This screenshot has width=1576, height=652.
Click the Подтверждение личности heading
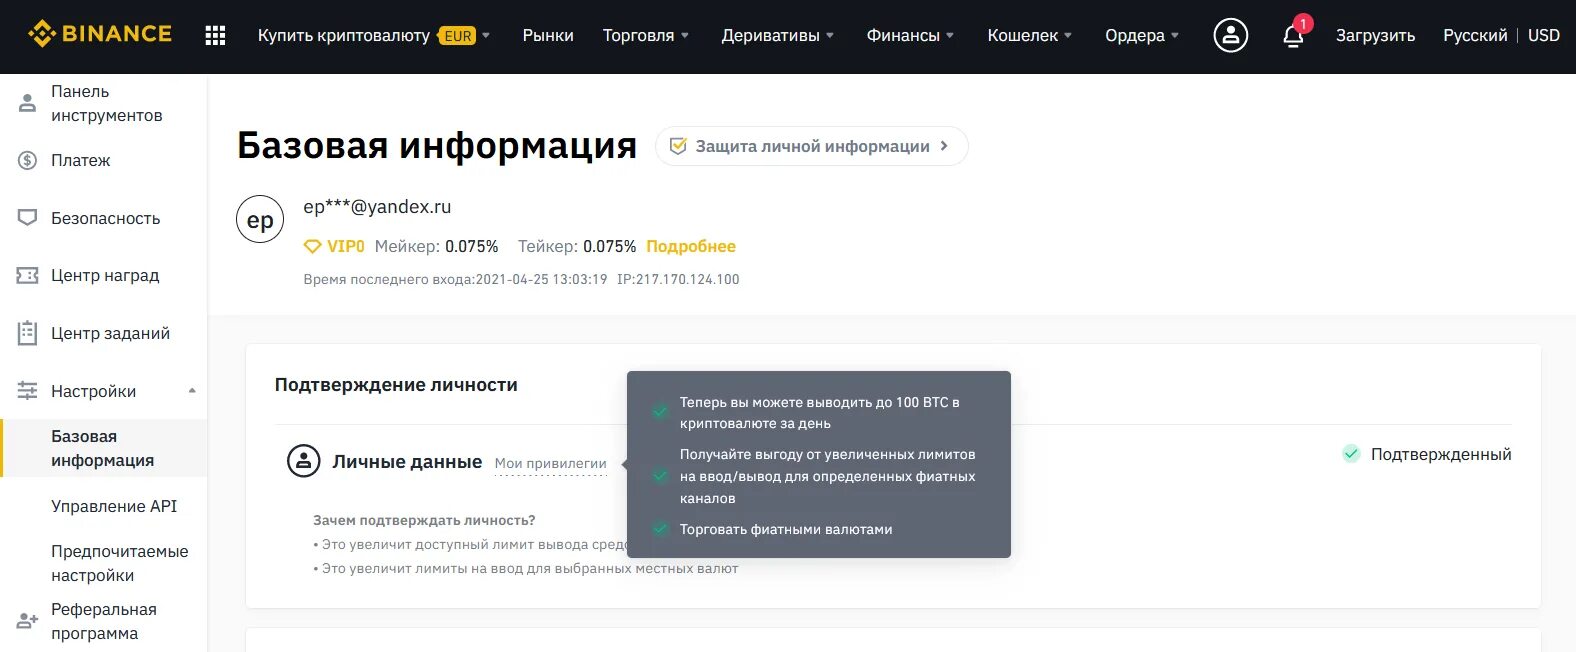tap(396, 385)
